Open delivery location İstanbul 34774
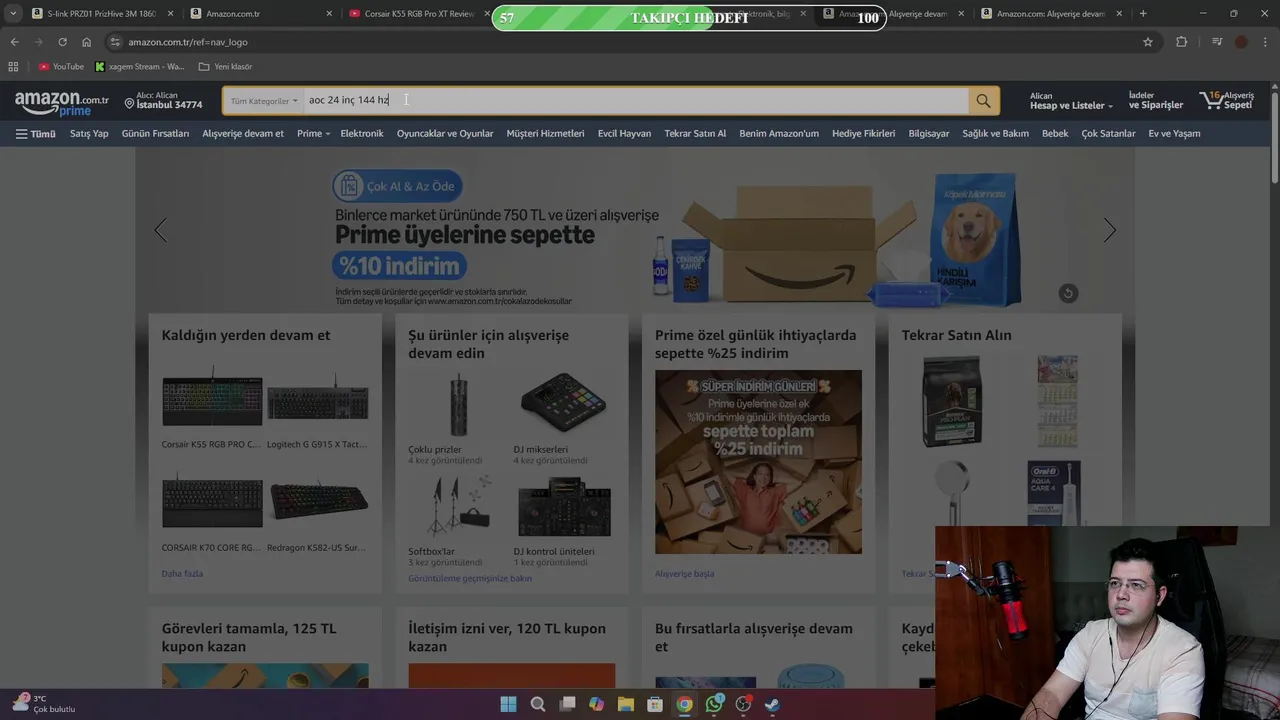The height and width of the screenshot is (720, 1280). (x=164, y=100)
